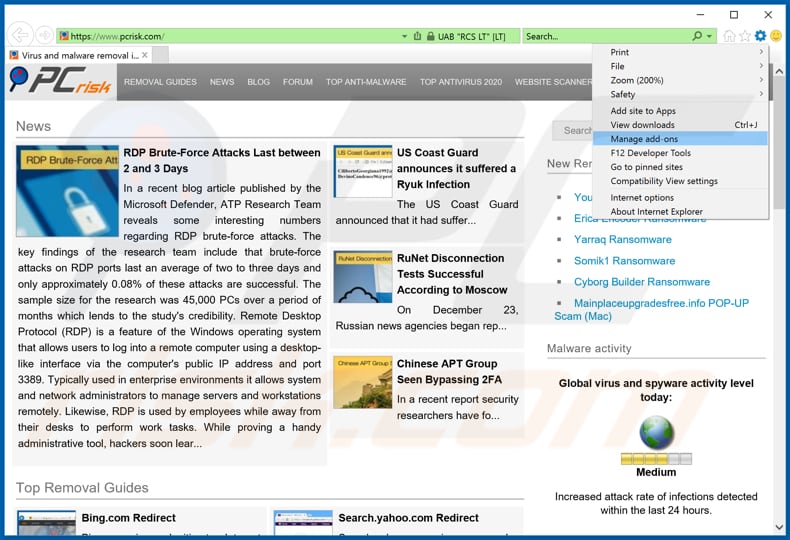Click the Tools gear icon
Screen dimensions: 790x540
760,36
